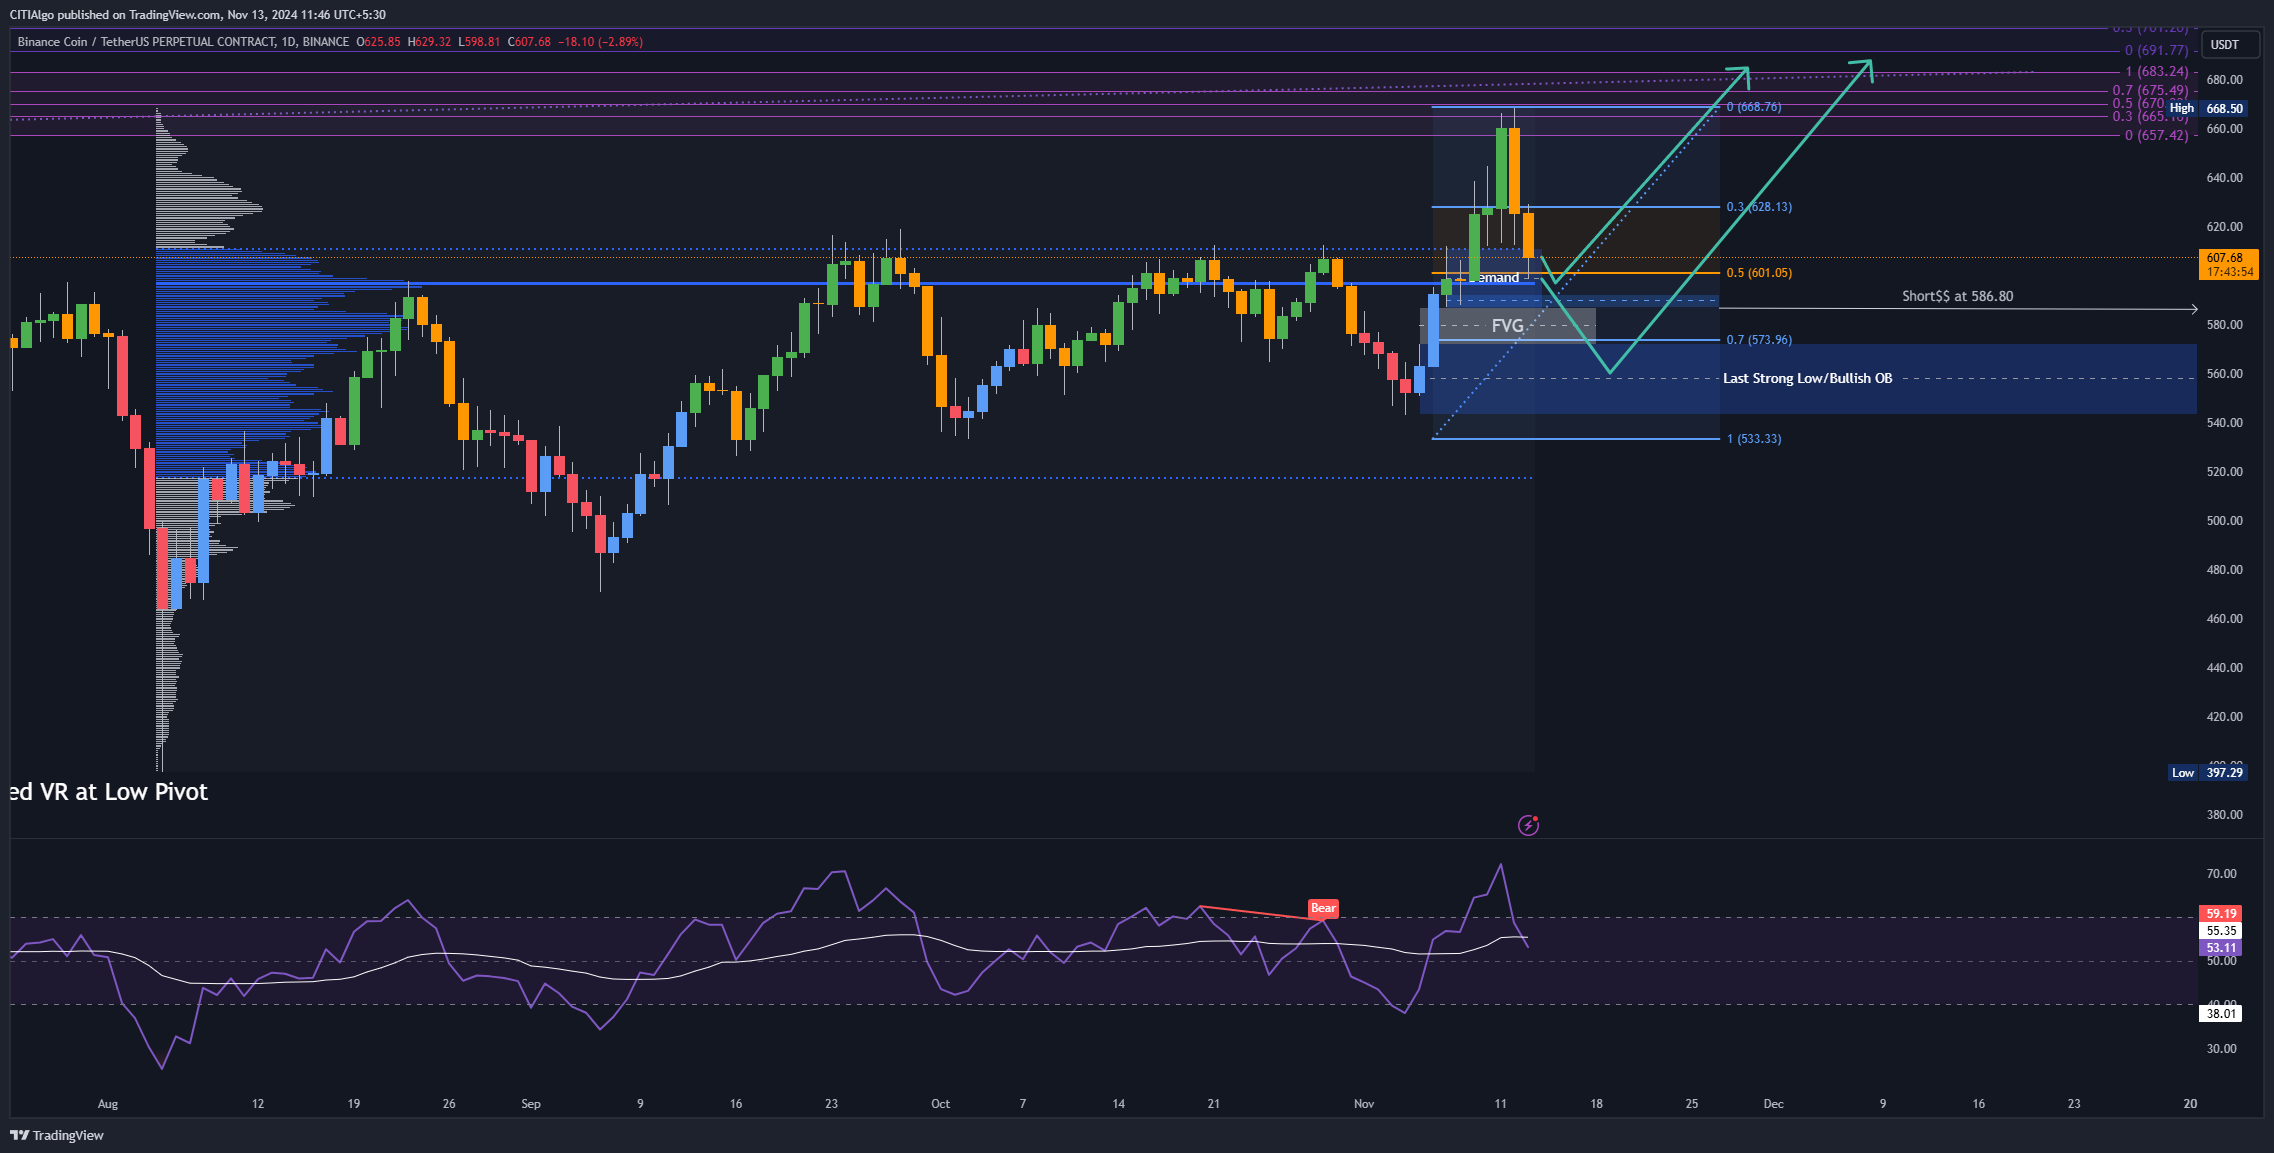Click the Nov label on the date axis
This screenshot has height=1153, width=2274.
pyautogui.click(x=1364, y=1104)
